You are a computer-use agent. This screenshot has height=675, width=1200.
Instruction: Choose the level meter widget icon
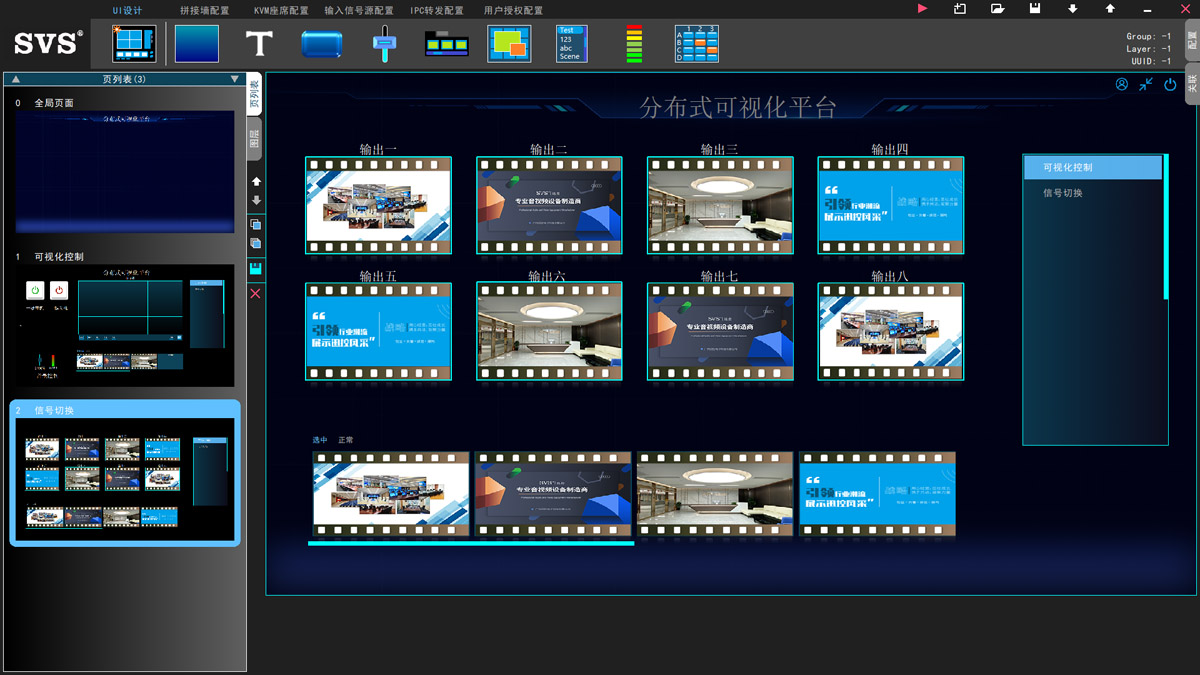pos(634,44)
